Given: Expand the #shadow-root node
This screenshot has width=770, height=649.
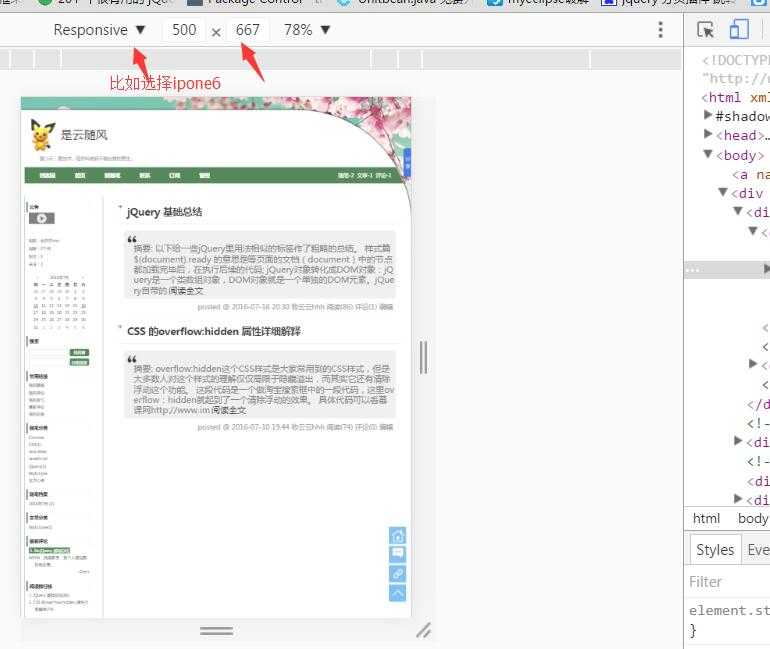Looking at the screenshot, I should (x=708, y=115).
